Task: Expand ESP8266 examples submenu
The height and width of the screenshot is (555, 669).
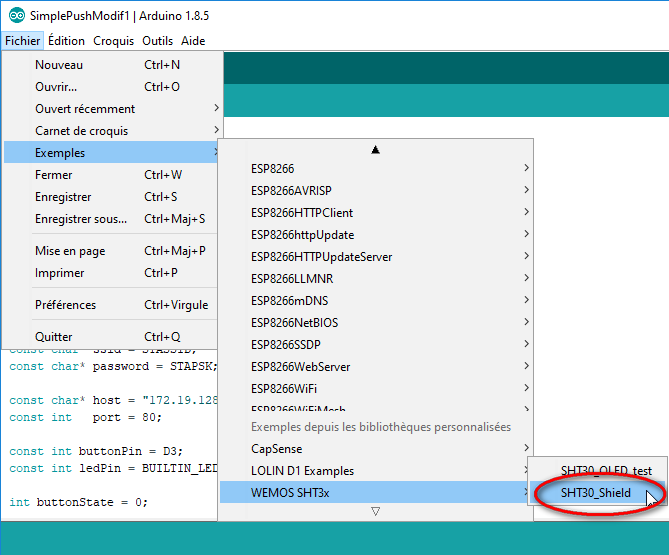Action: tap(376, 169)
